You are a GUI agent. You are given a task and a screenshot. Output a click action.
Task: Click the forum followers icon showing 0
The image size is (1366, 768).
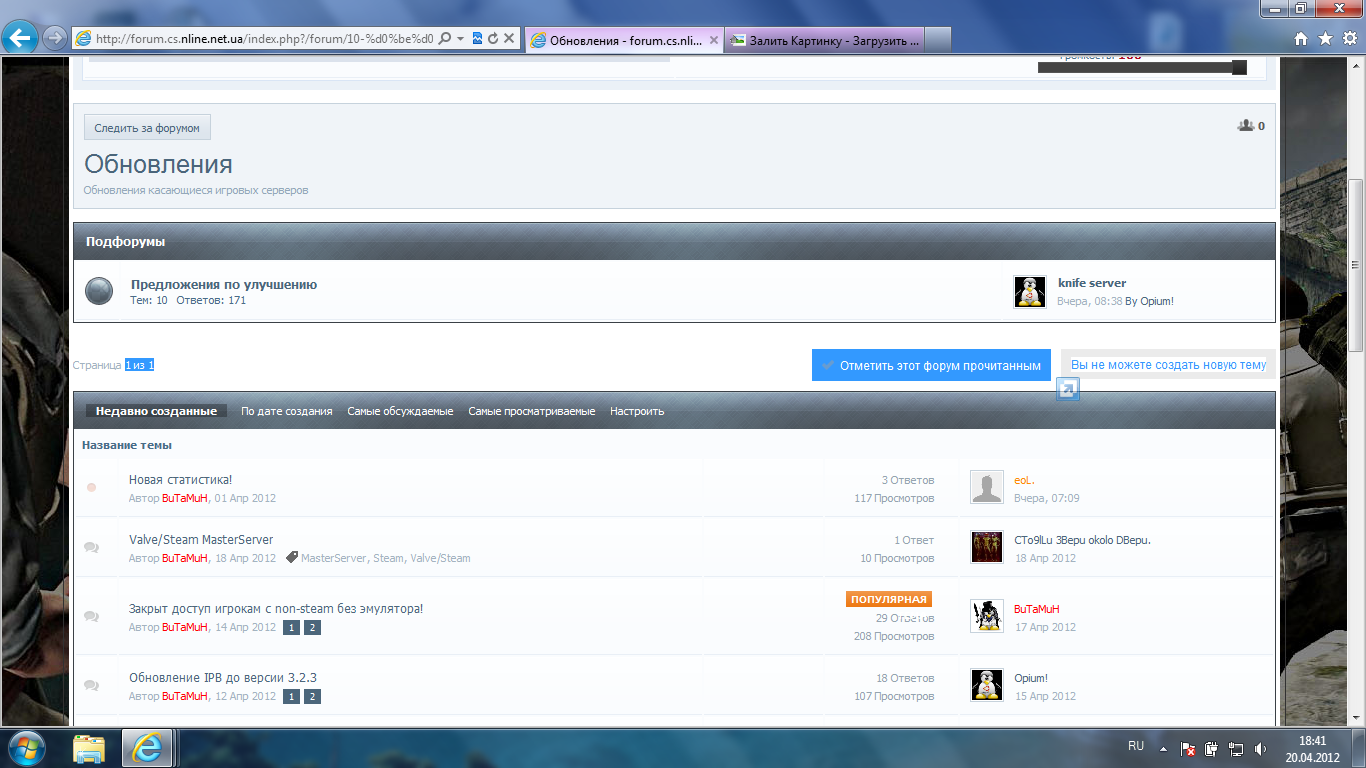pos(1246,126)
